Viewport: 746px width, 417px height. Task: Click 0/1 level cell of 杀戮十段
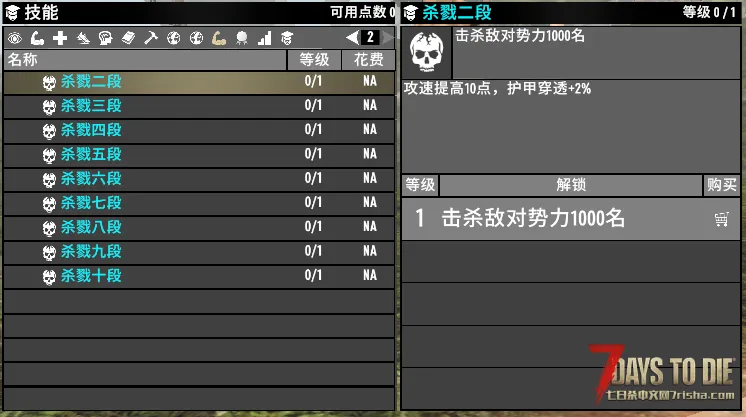(313, 276)
